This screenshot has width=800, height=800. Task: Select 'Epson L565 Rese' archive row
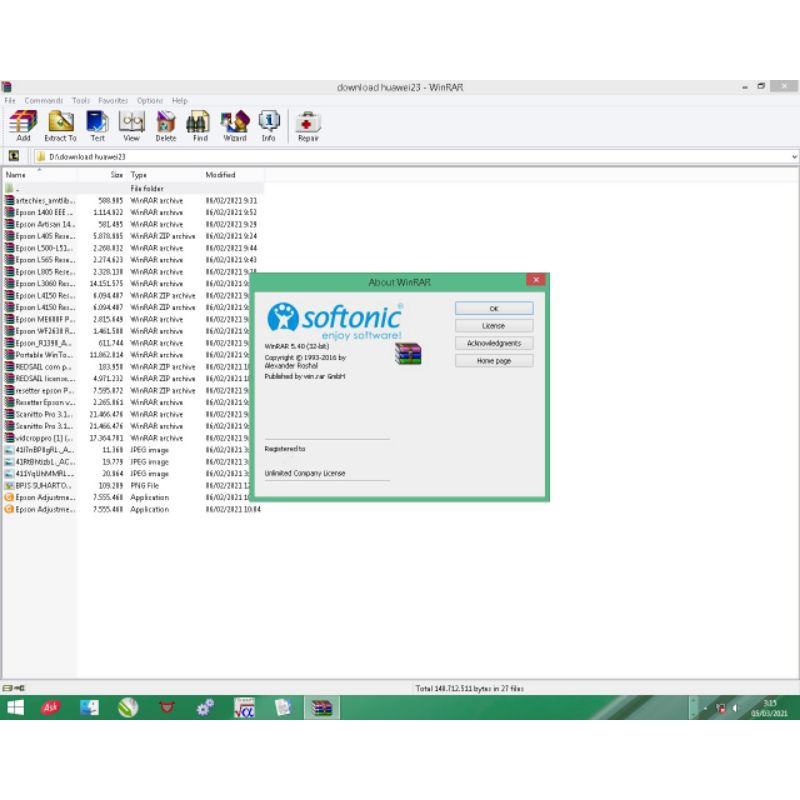133,260
